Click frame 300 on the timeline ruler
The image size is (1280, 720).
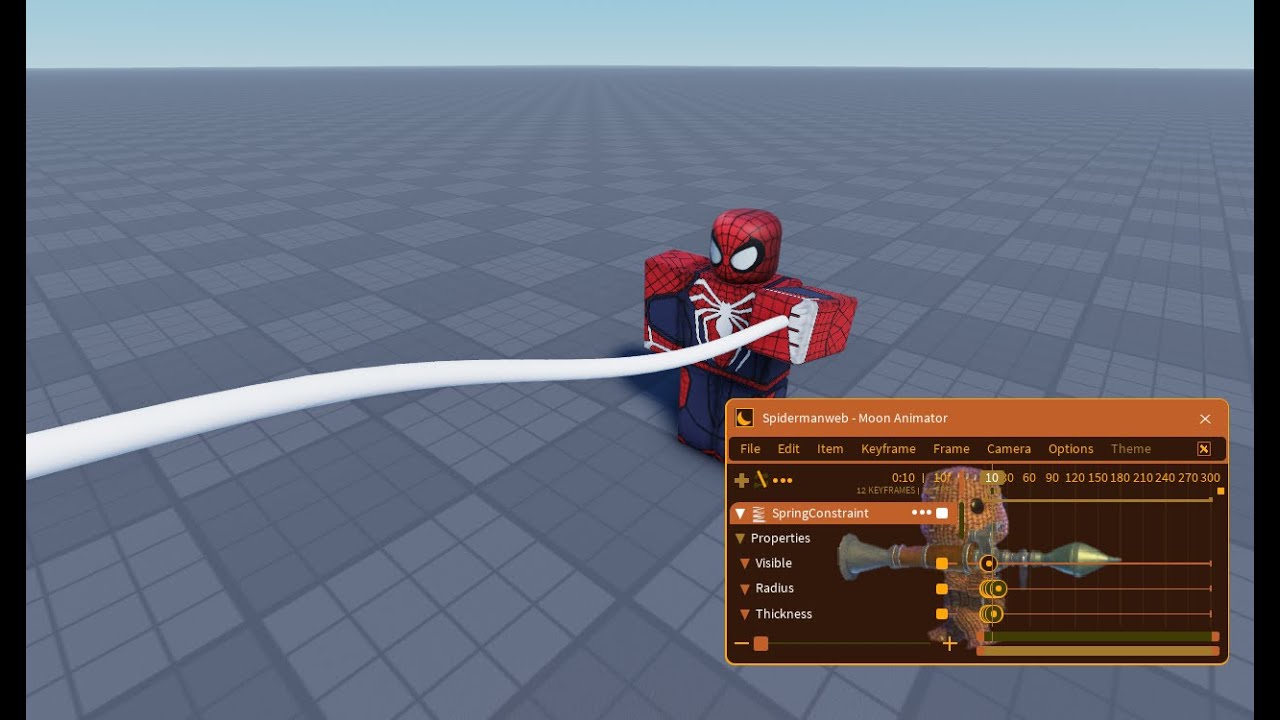coord(1210,478)
